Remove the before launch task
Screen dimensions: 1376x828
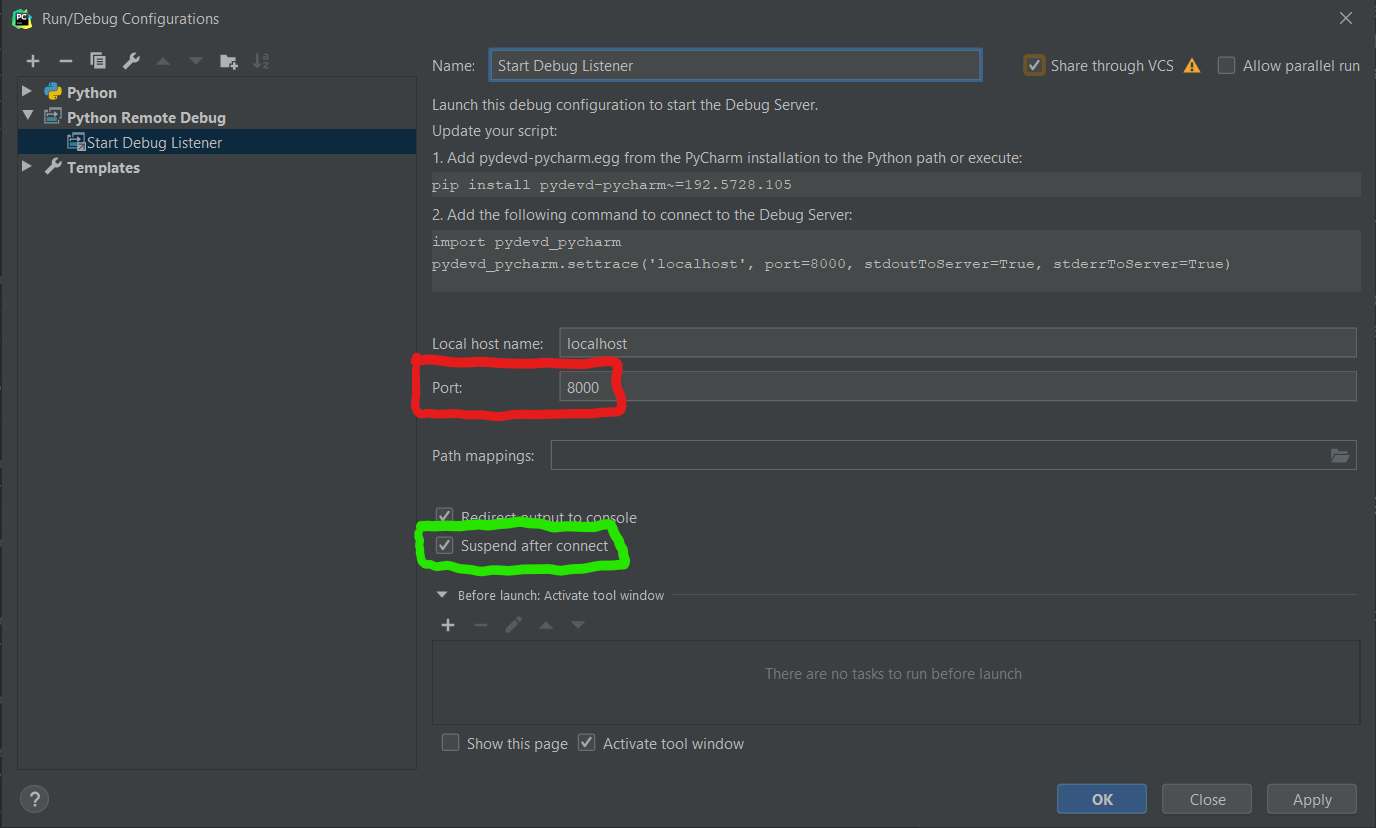click(x=481, y=625)
